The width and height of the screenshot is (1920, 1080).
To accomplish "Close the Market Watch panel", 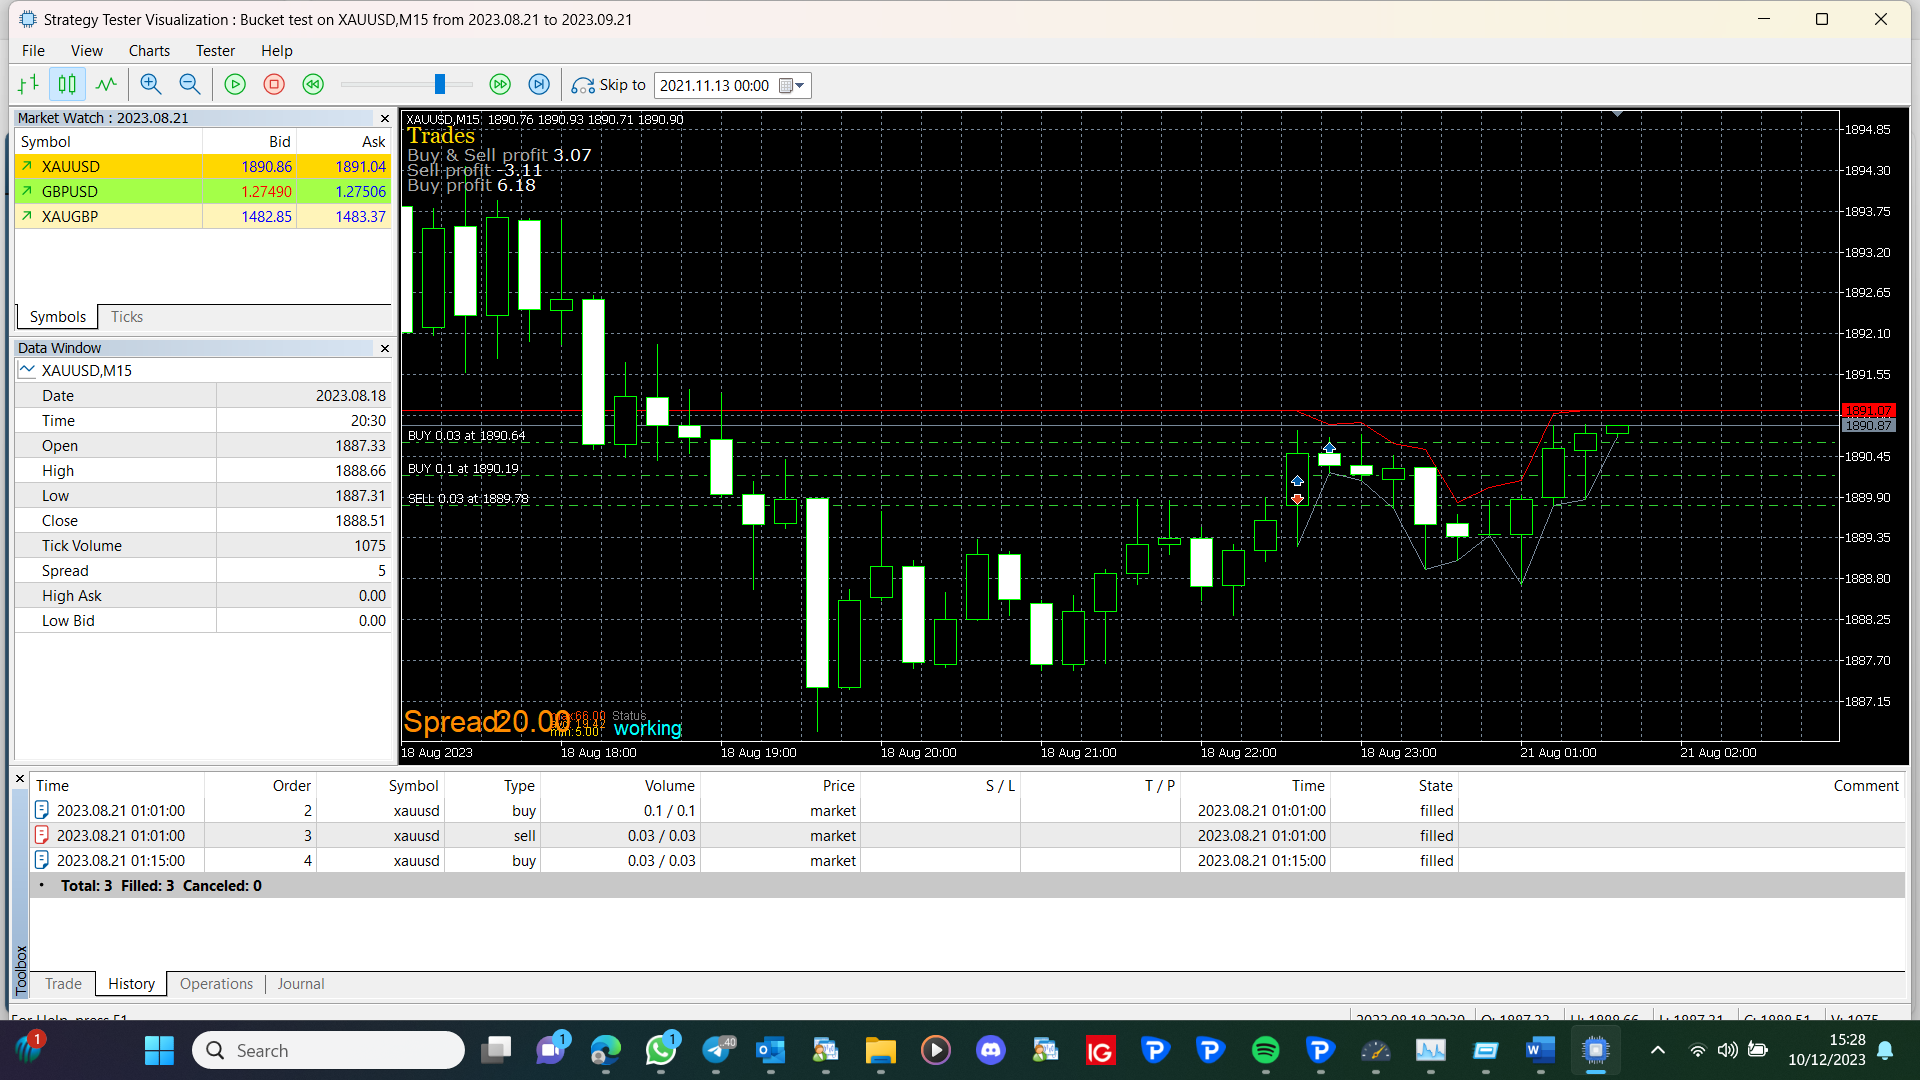I will tap(385, 118).
